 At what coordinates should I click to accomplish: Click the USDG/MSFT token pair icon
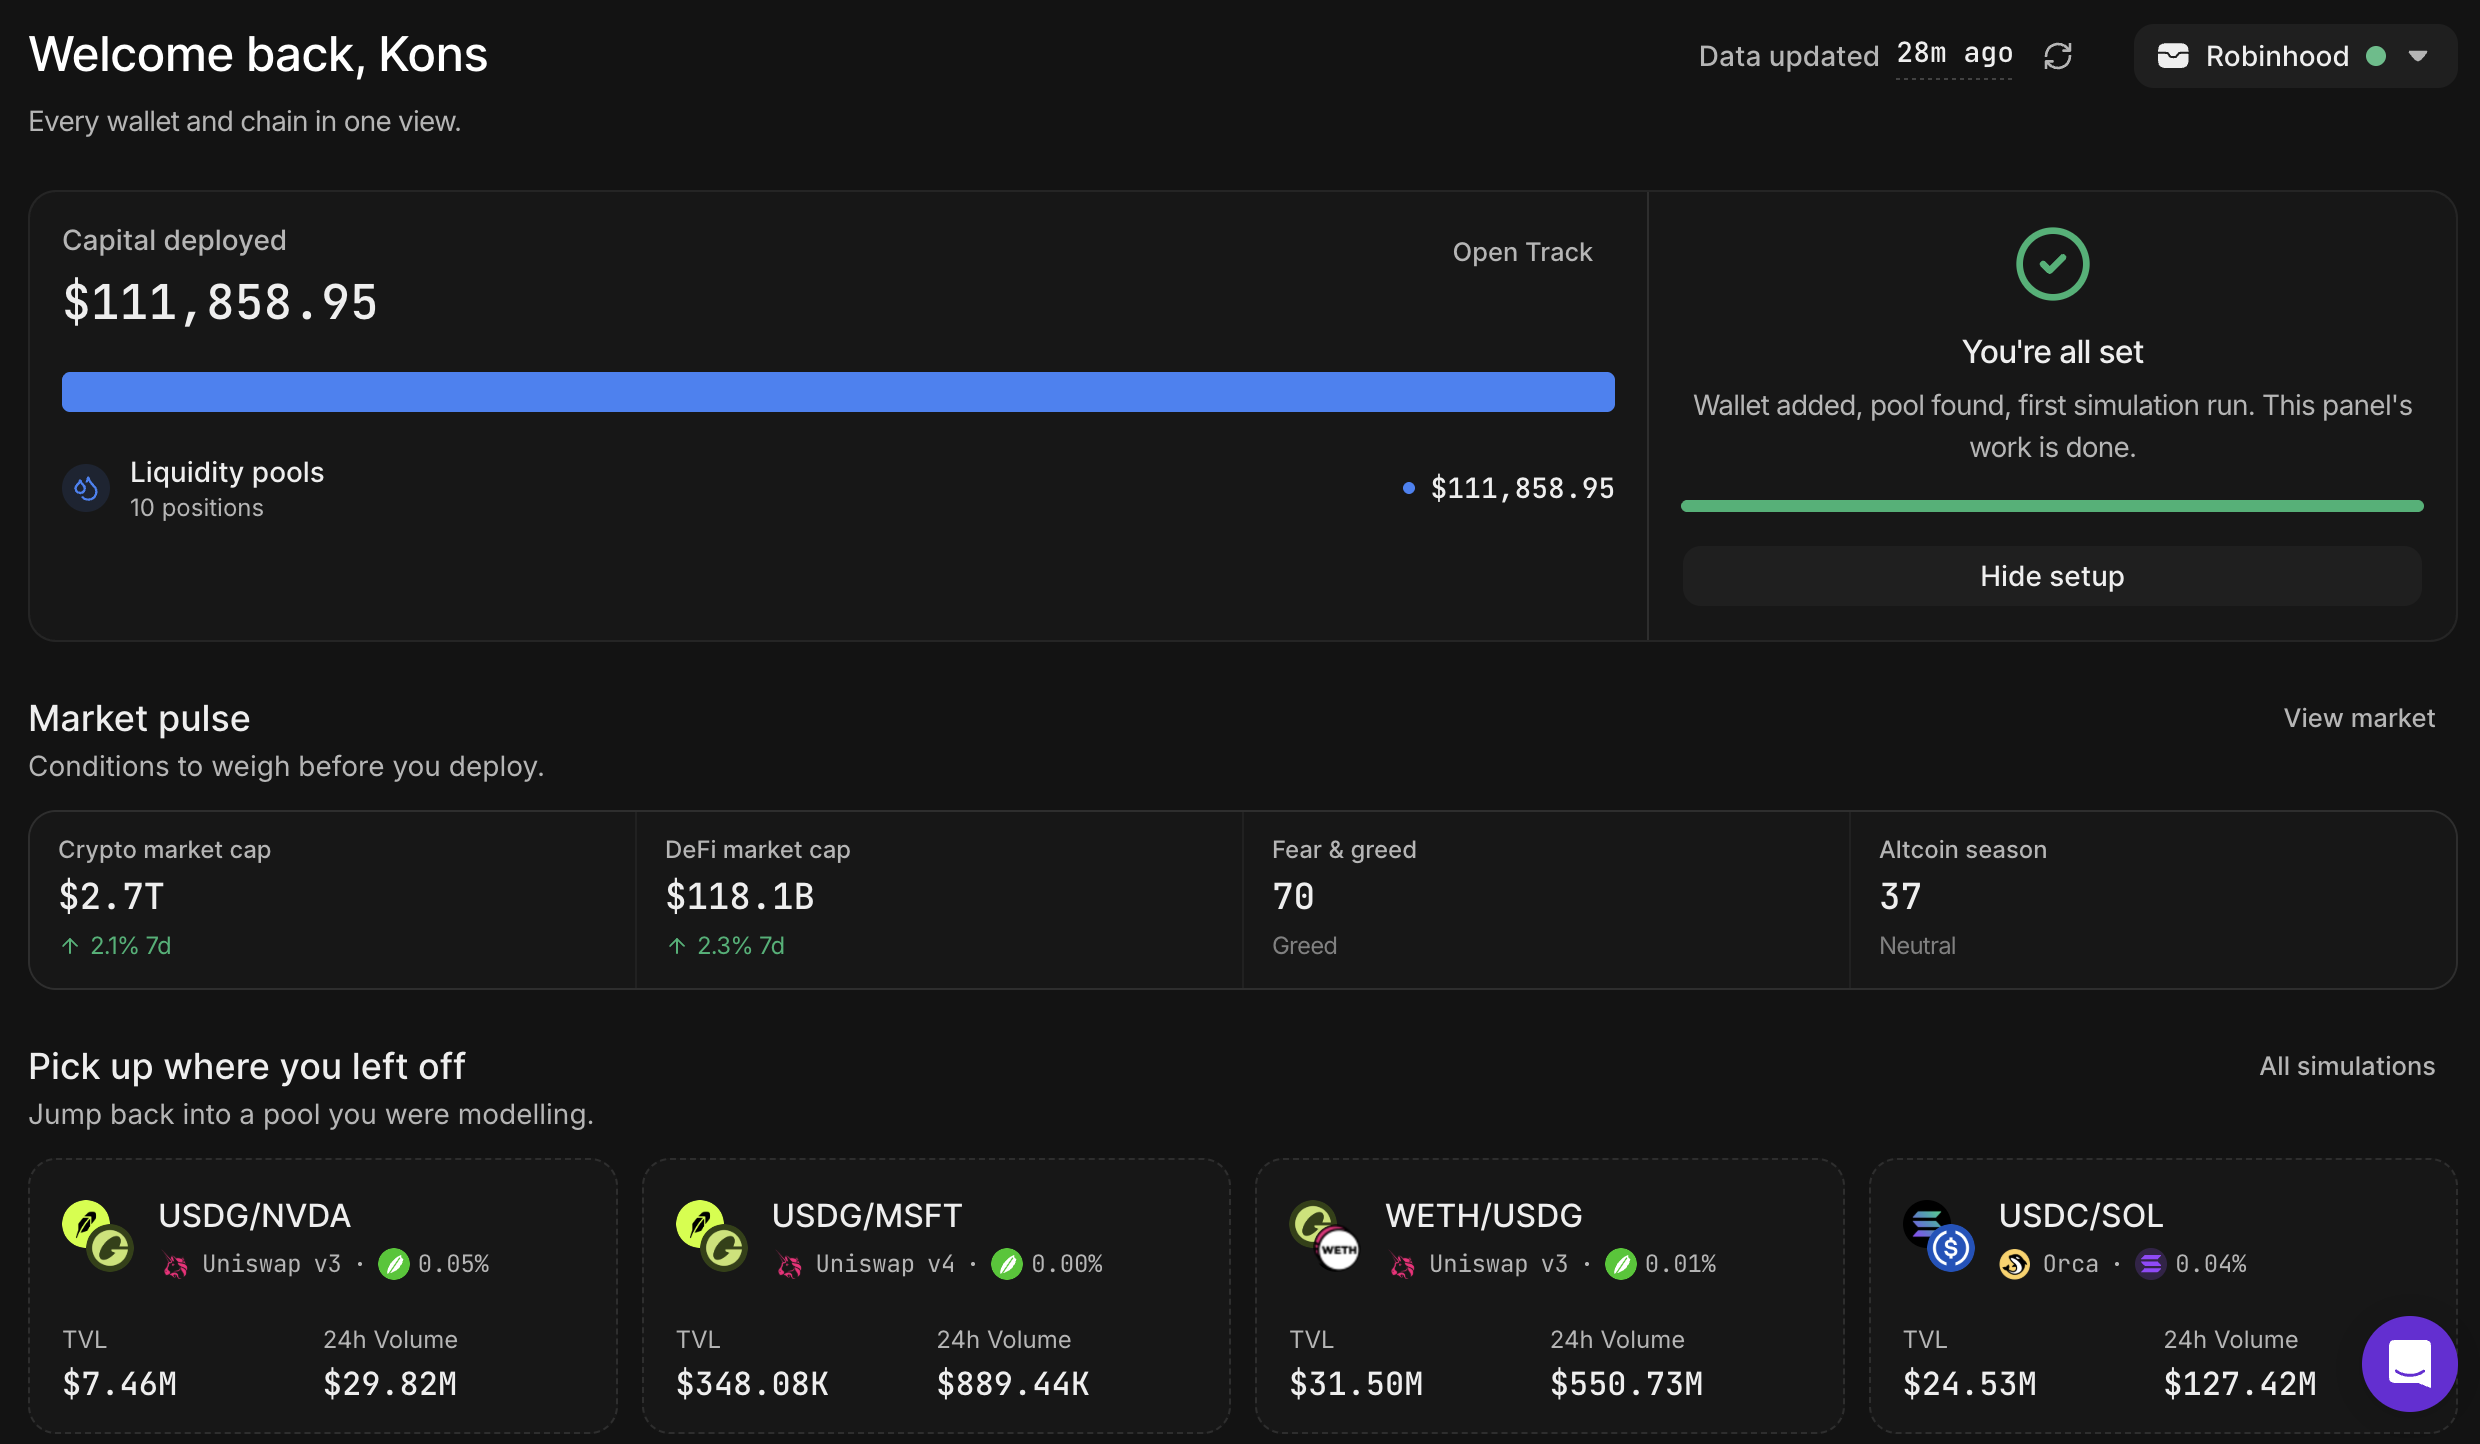coord(712,1236)
